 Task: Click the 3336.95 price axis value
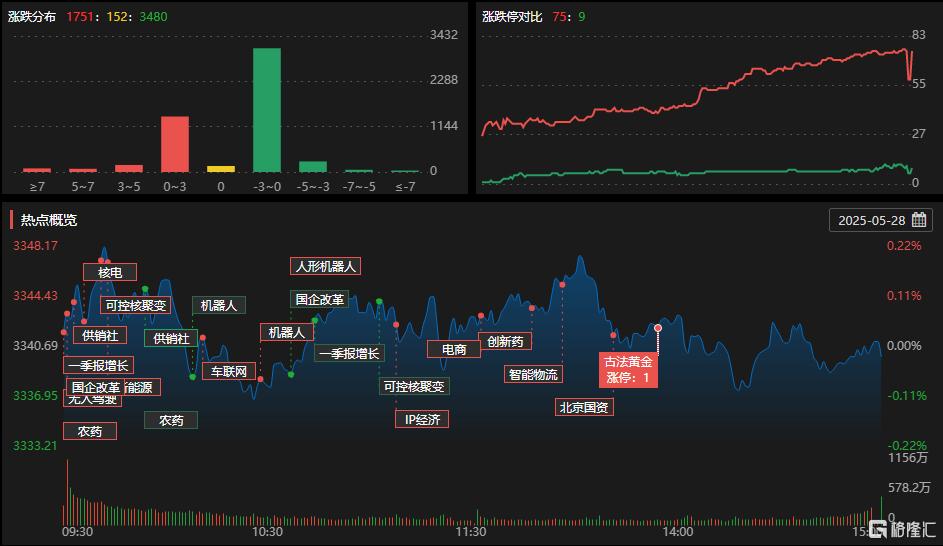click(35, 395)
